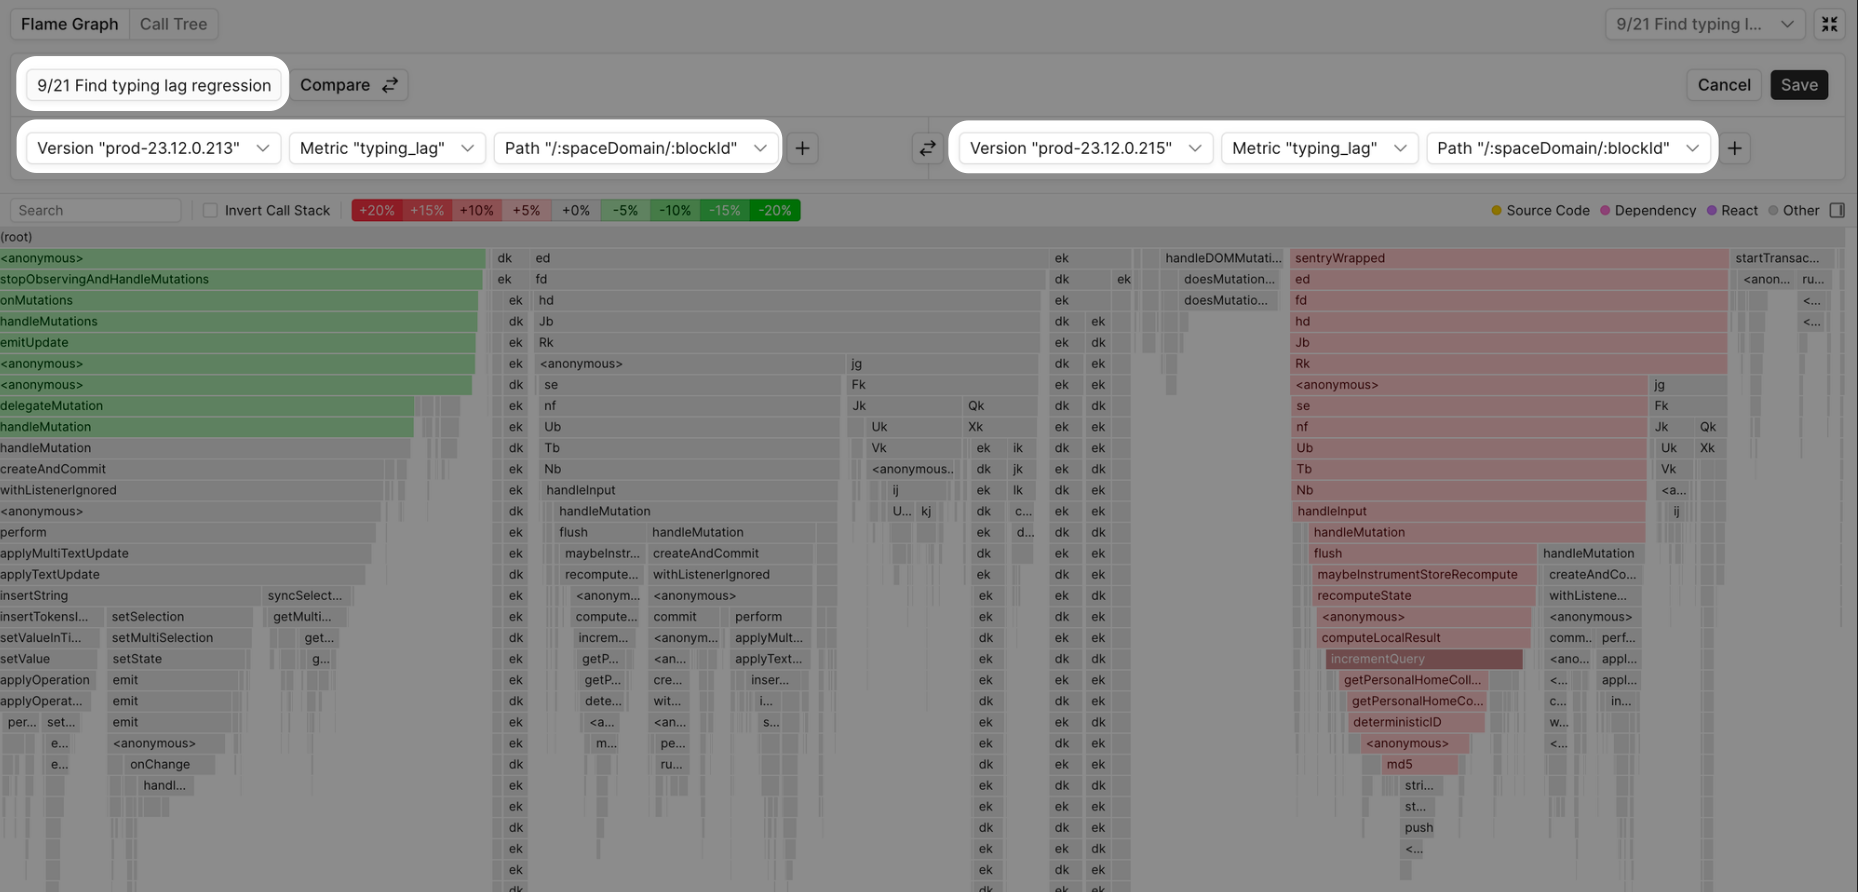1858x892 pixels.
Task: Select the computeLocalResult frame
Action: click(1424, 638)
